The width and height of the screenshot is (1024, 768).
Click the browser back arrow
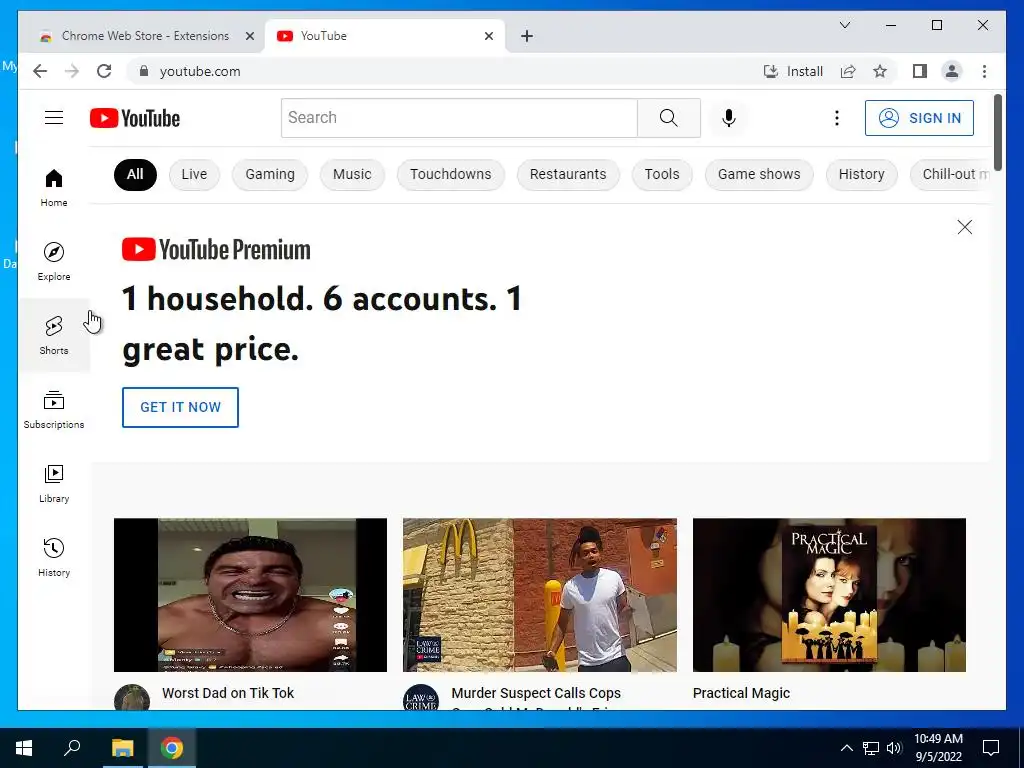40,71
